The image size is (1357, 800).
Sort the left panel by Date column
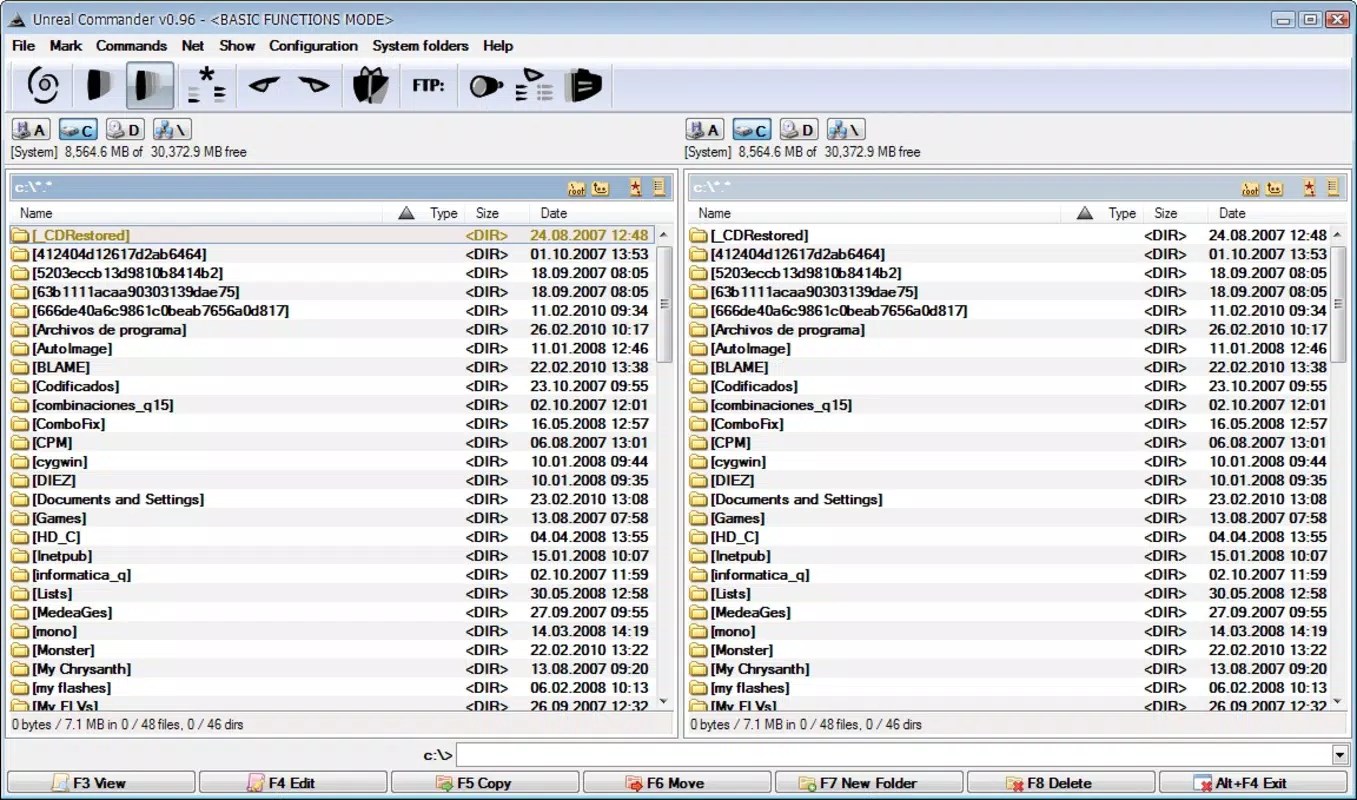tap(553, 213)
